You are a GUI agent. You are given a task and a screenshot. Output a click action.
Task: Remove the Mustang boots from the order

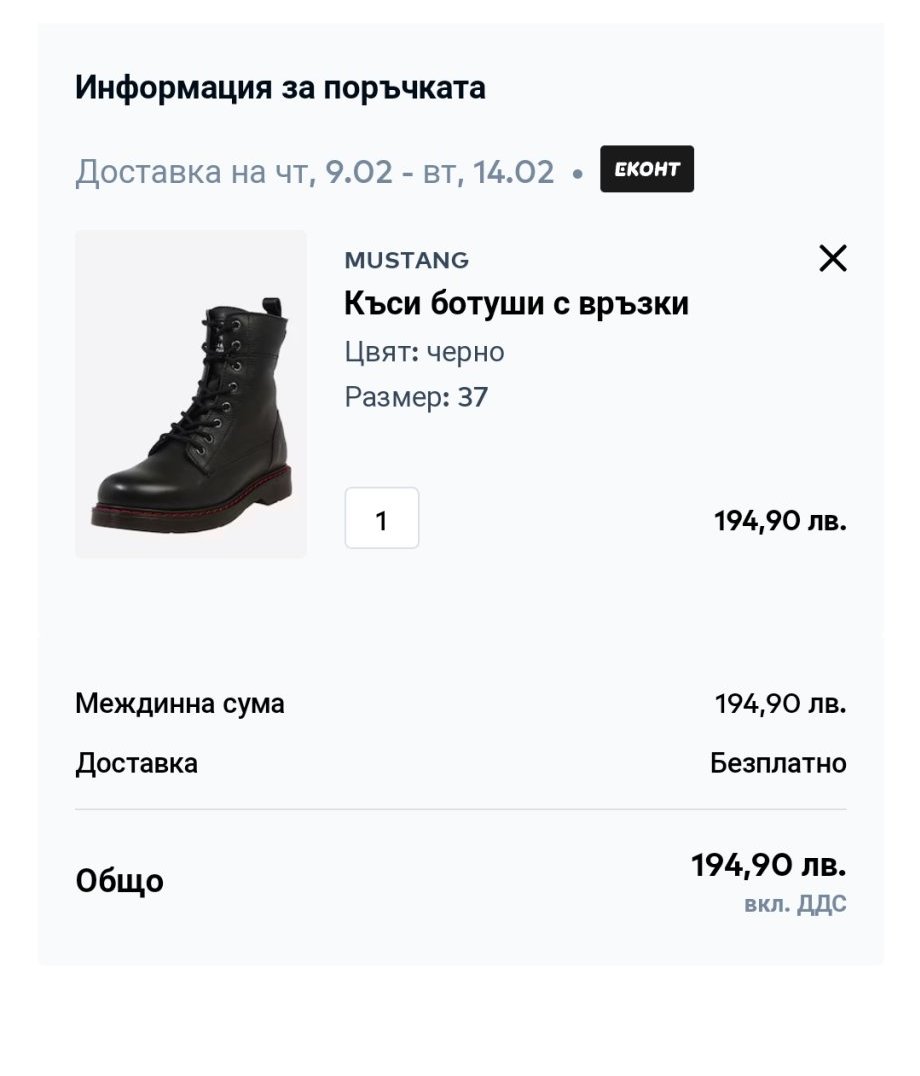832,259
